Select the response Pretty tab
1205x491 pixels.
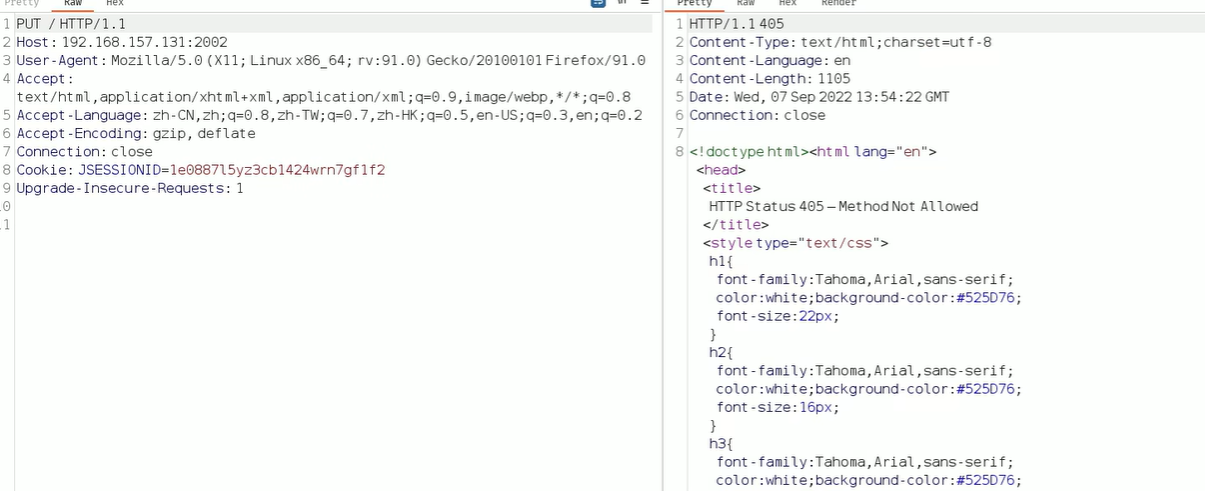[695, 3]
